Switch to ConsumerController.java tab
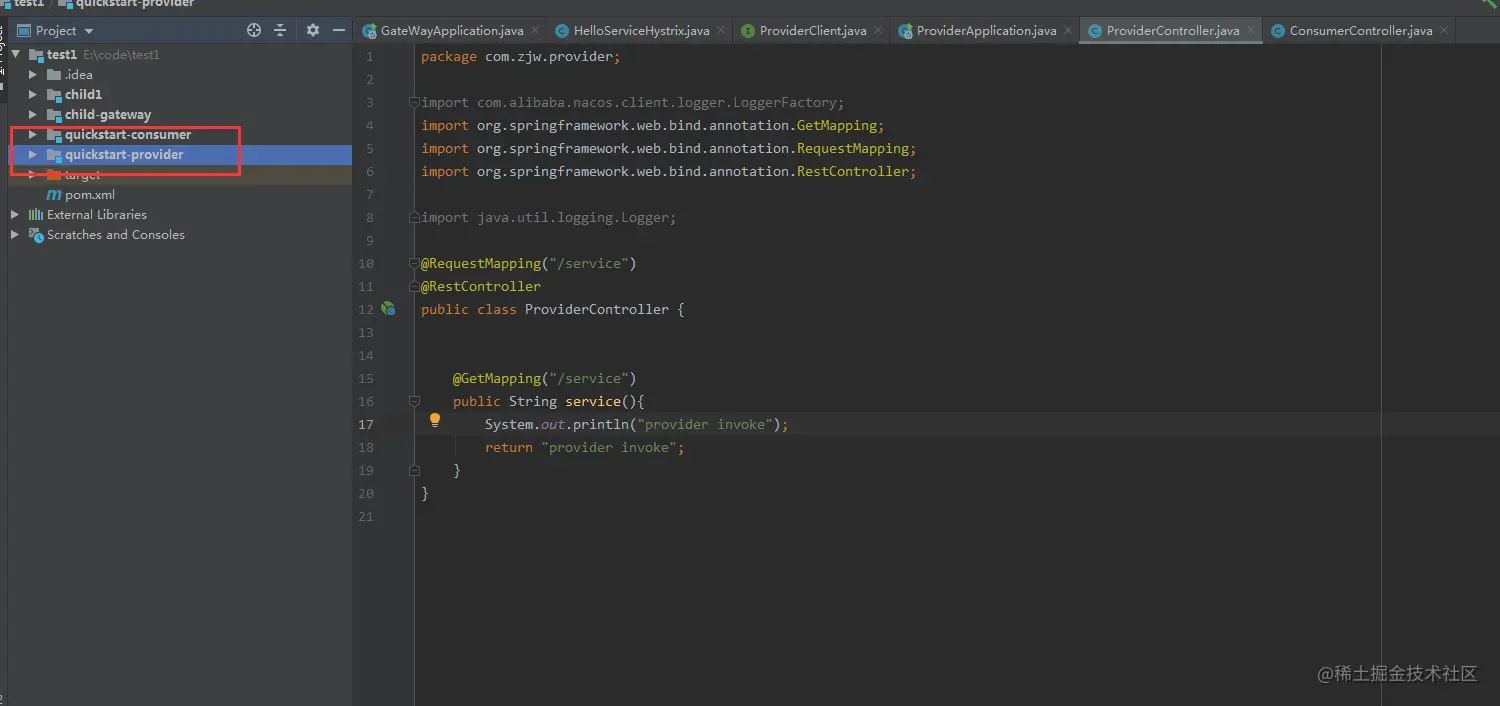Viewport: 1500px width, 706px height. pos(1361,31)
